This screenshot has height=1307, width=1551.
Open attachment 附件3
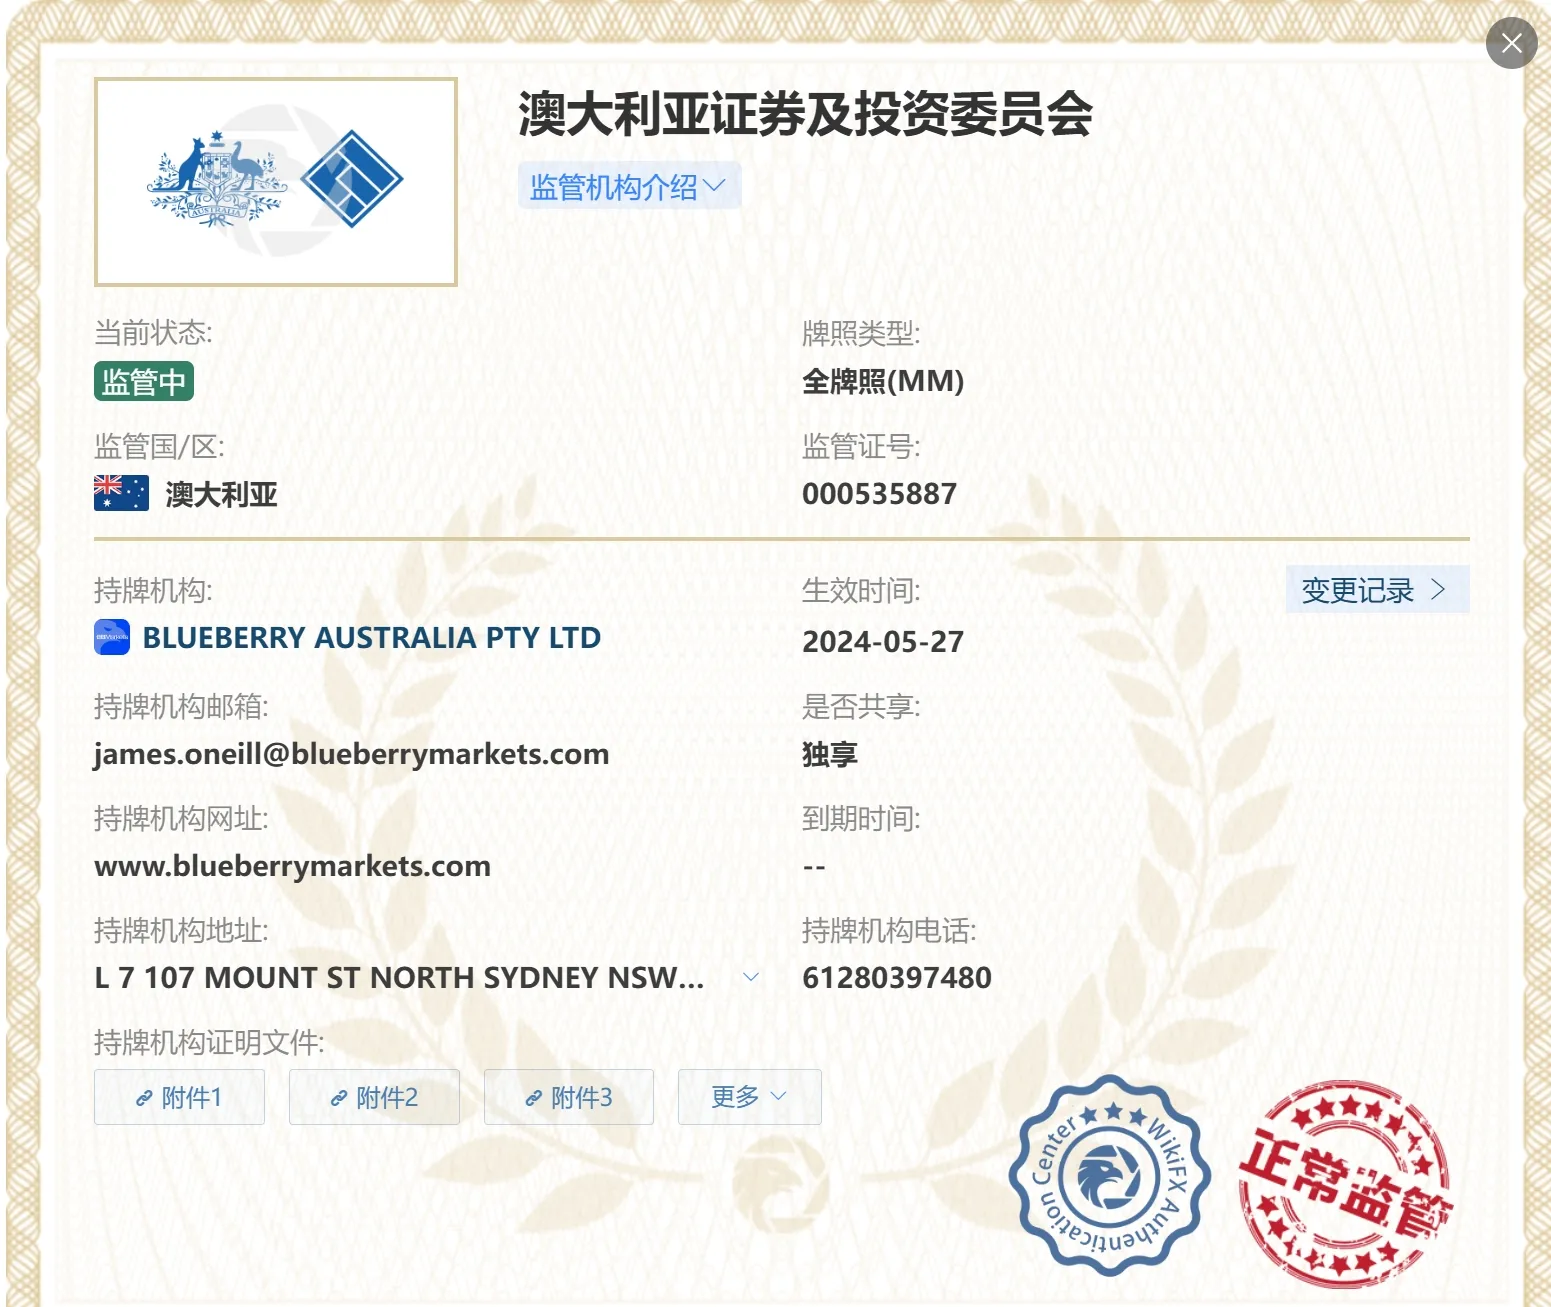pyautogui.click(x=569, y=1097)
